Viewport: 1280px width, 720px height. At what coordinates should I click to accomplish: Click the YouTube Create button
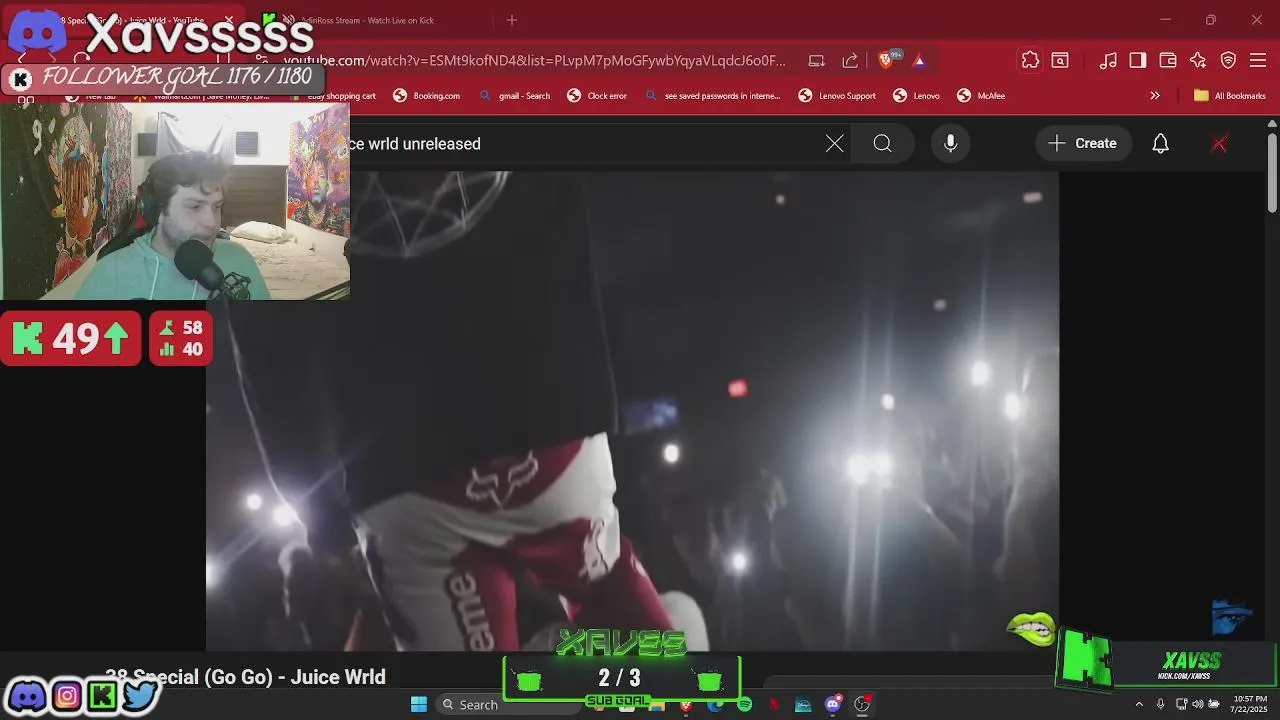[1082, 144]
